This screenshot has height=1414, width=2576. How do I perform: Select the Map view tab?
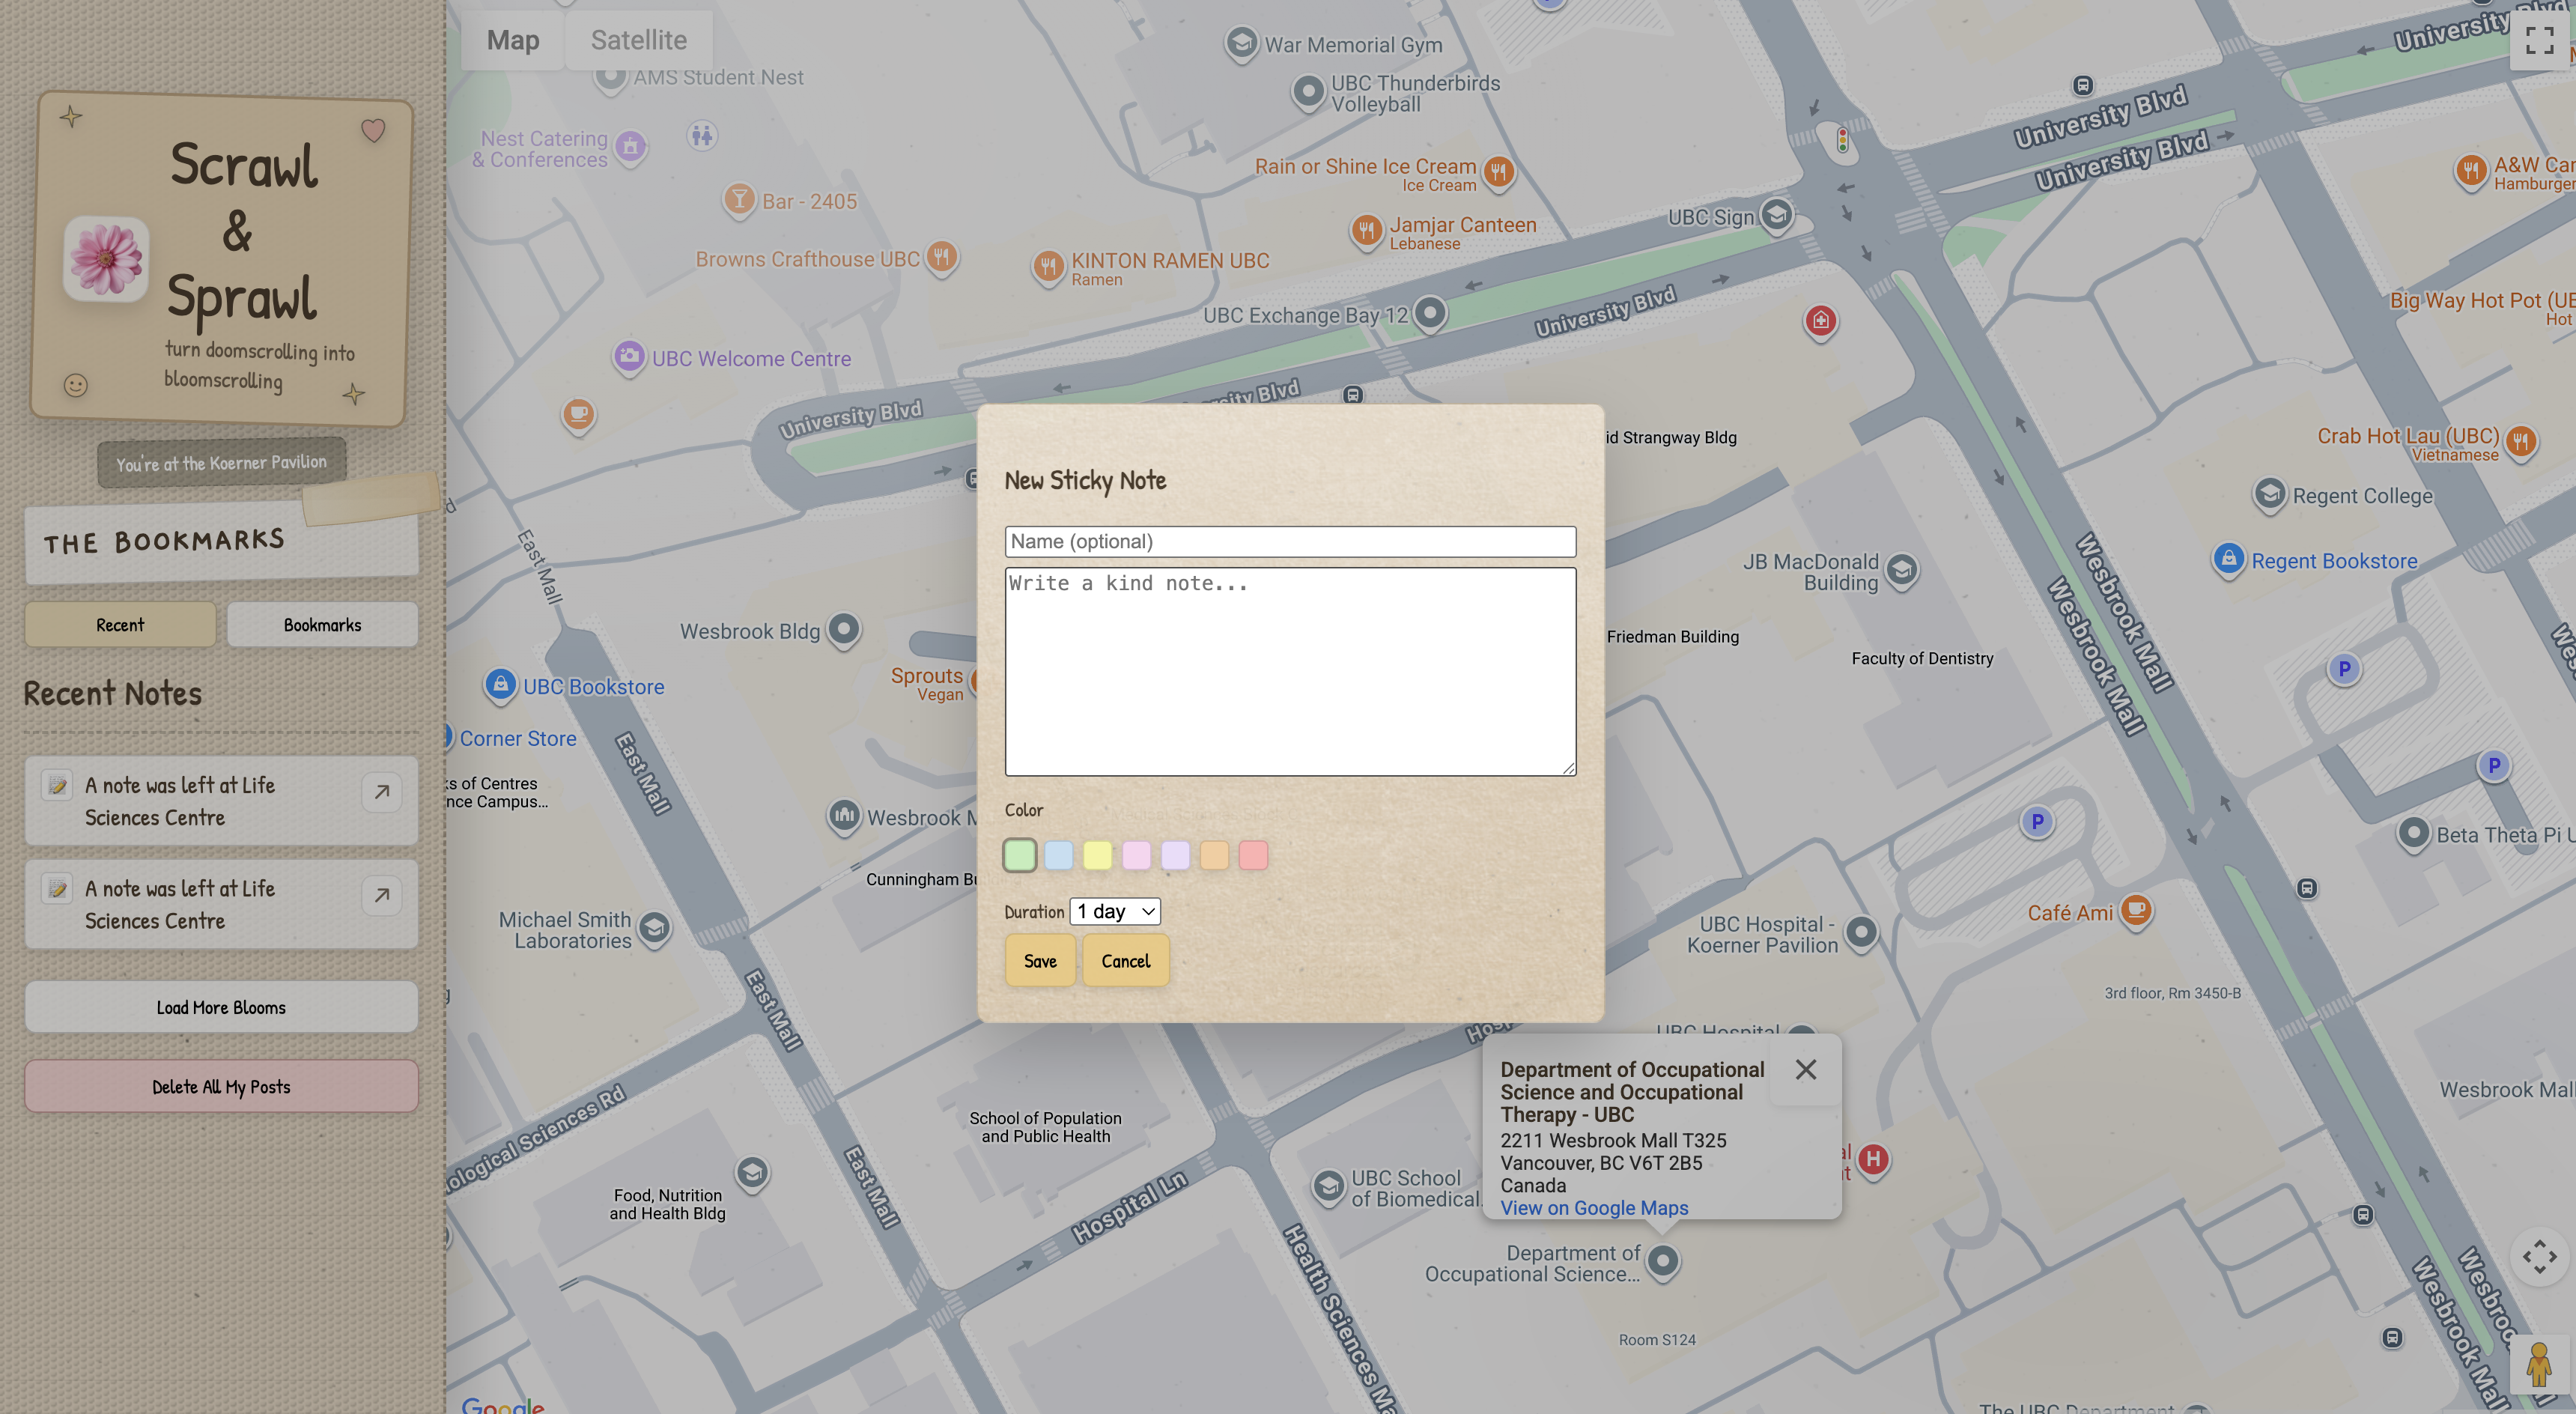click(x=512, y=40)
